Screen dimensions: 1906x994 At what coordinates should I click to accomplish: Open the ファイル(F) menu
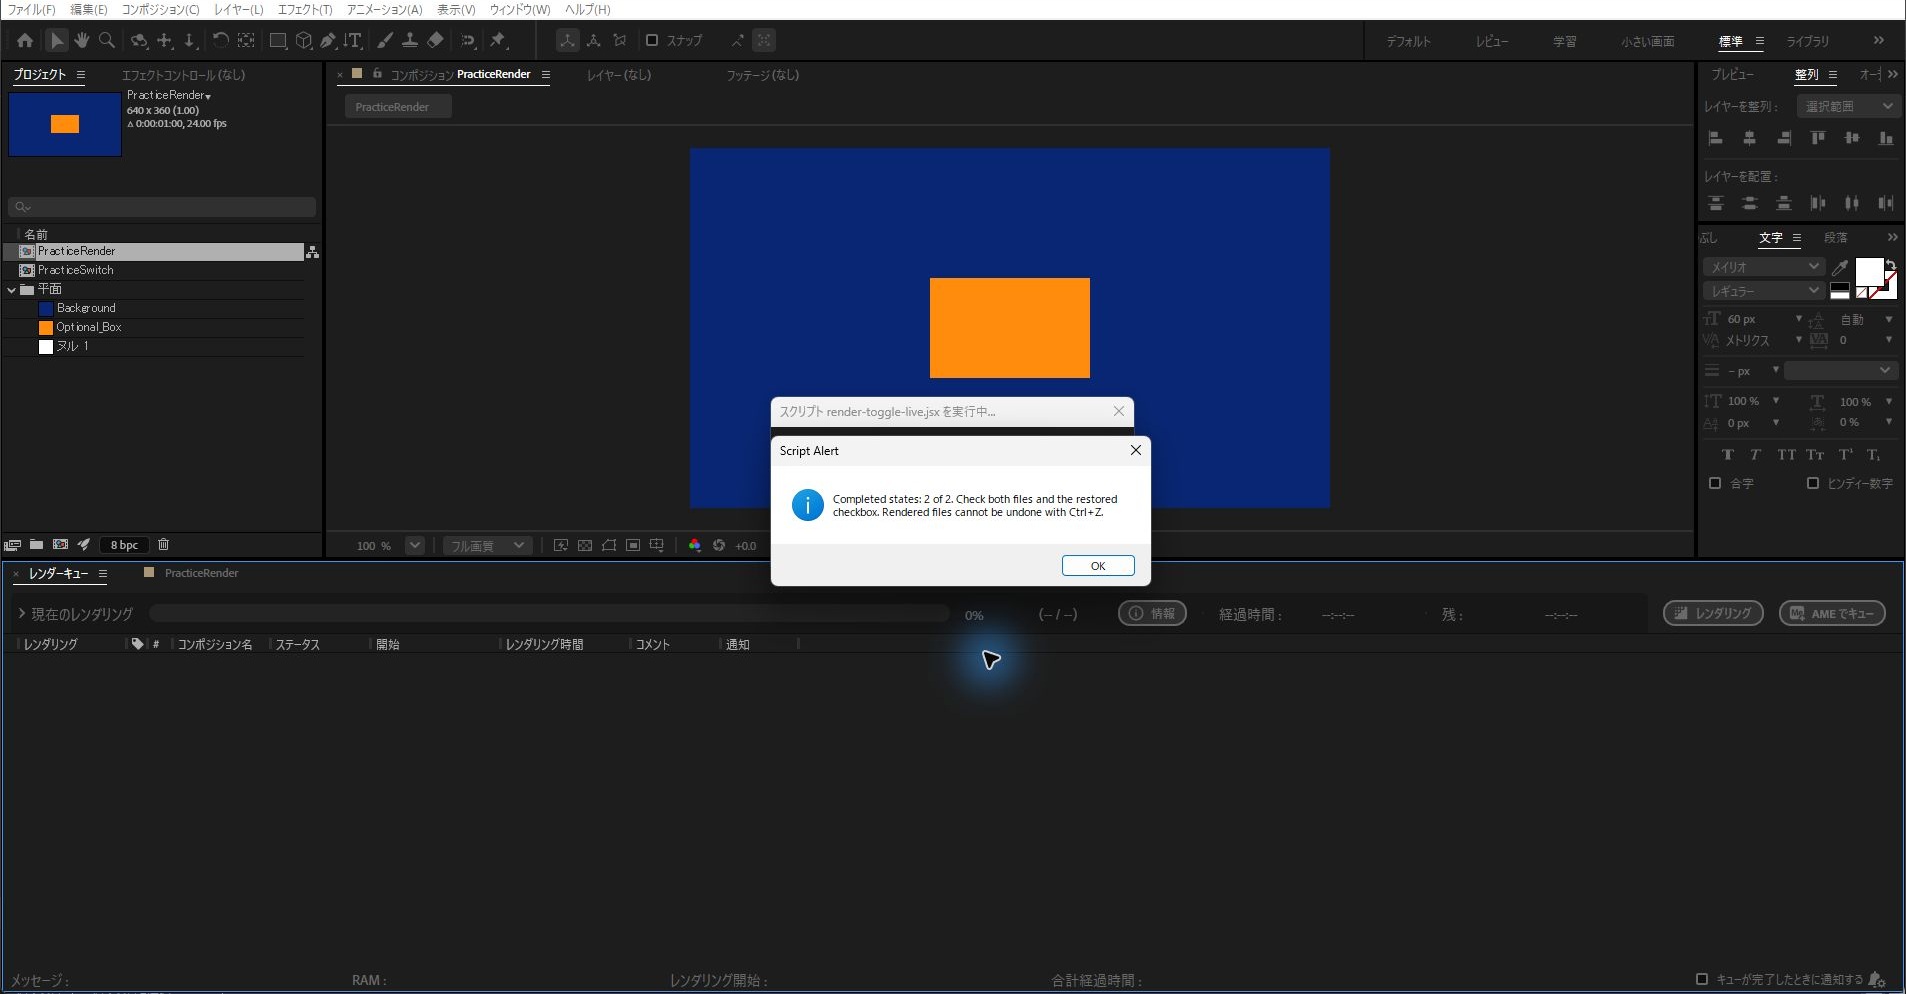(x=31, y=10)
